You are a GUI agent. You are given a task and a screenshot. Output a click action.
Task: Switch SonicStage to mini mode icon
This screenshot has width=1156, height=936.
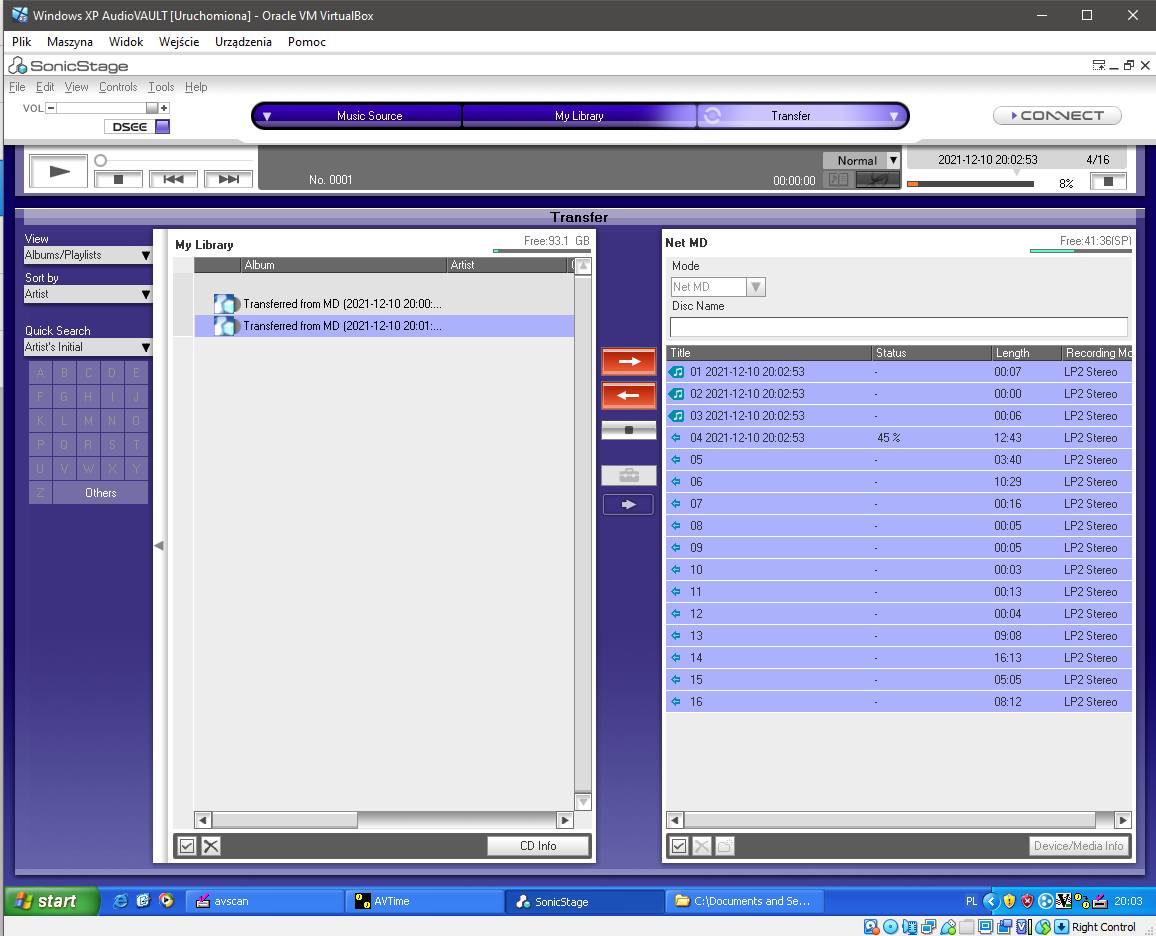point(1098,66)
